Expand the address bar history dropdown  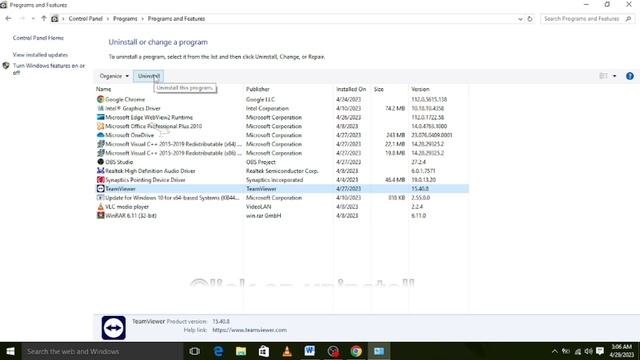click(x=520, y=19)
